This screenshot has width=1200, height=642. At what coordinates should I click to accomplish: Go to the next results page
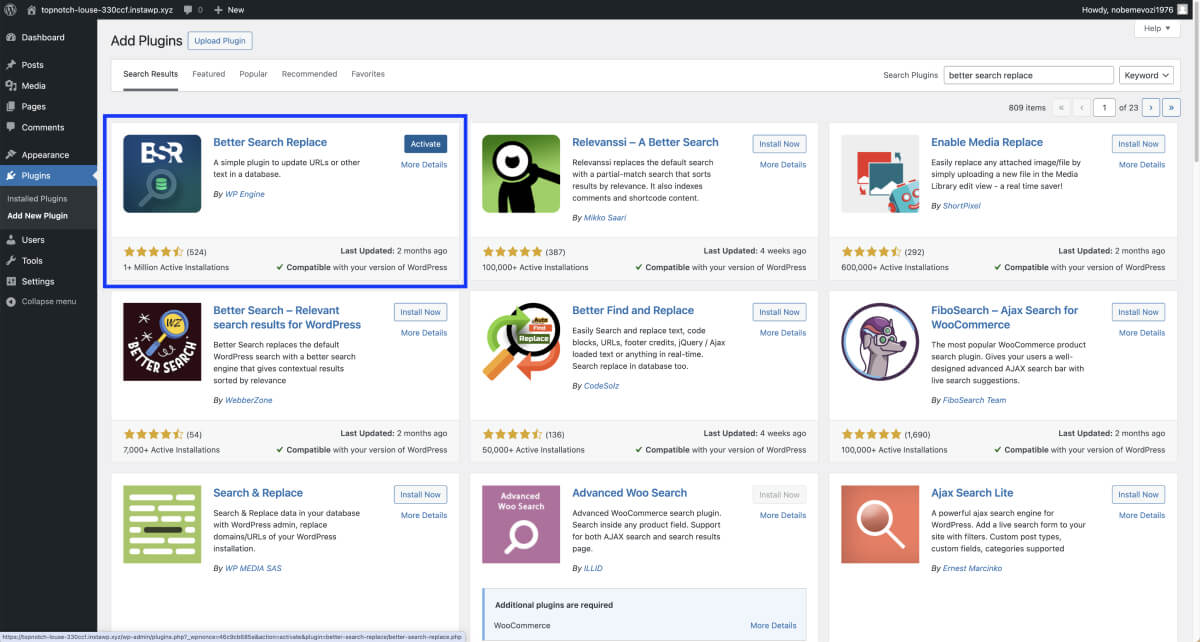tap(1151, 107)
